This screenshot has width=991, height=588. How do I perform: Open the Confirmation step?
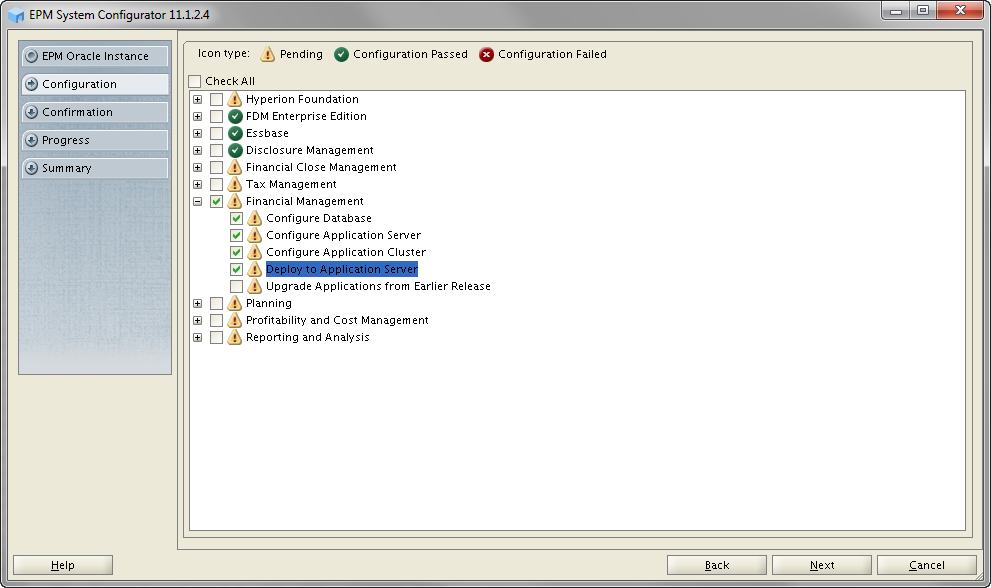(95, 112)
